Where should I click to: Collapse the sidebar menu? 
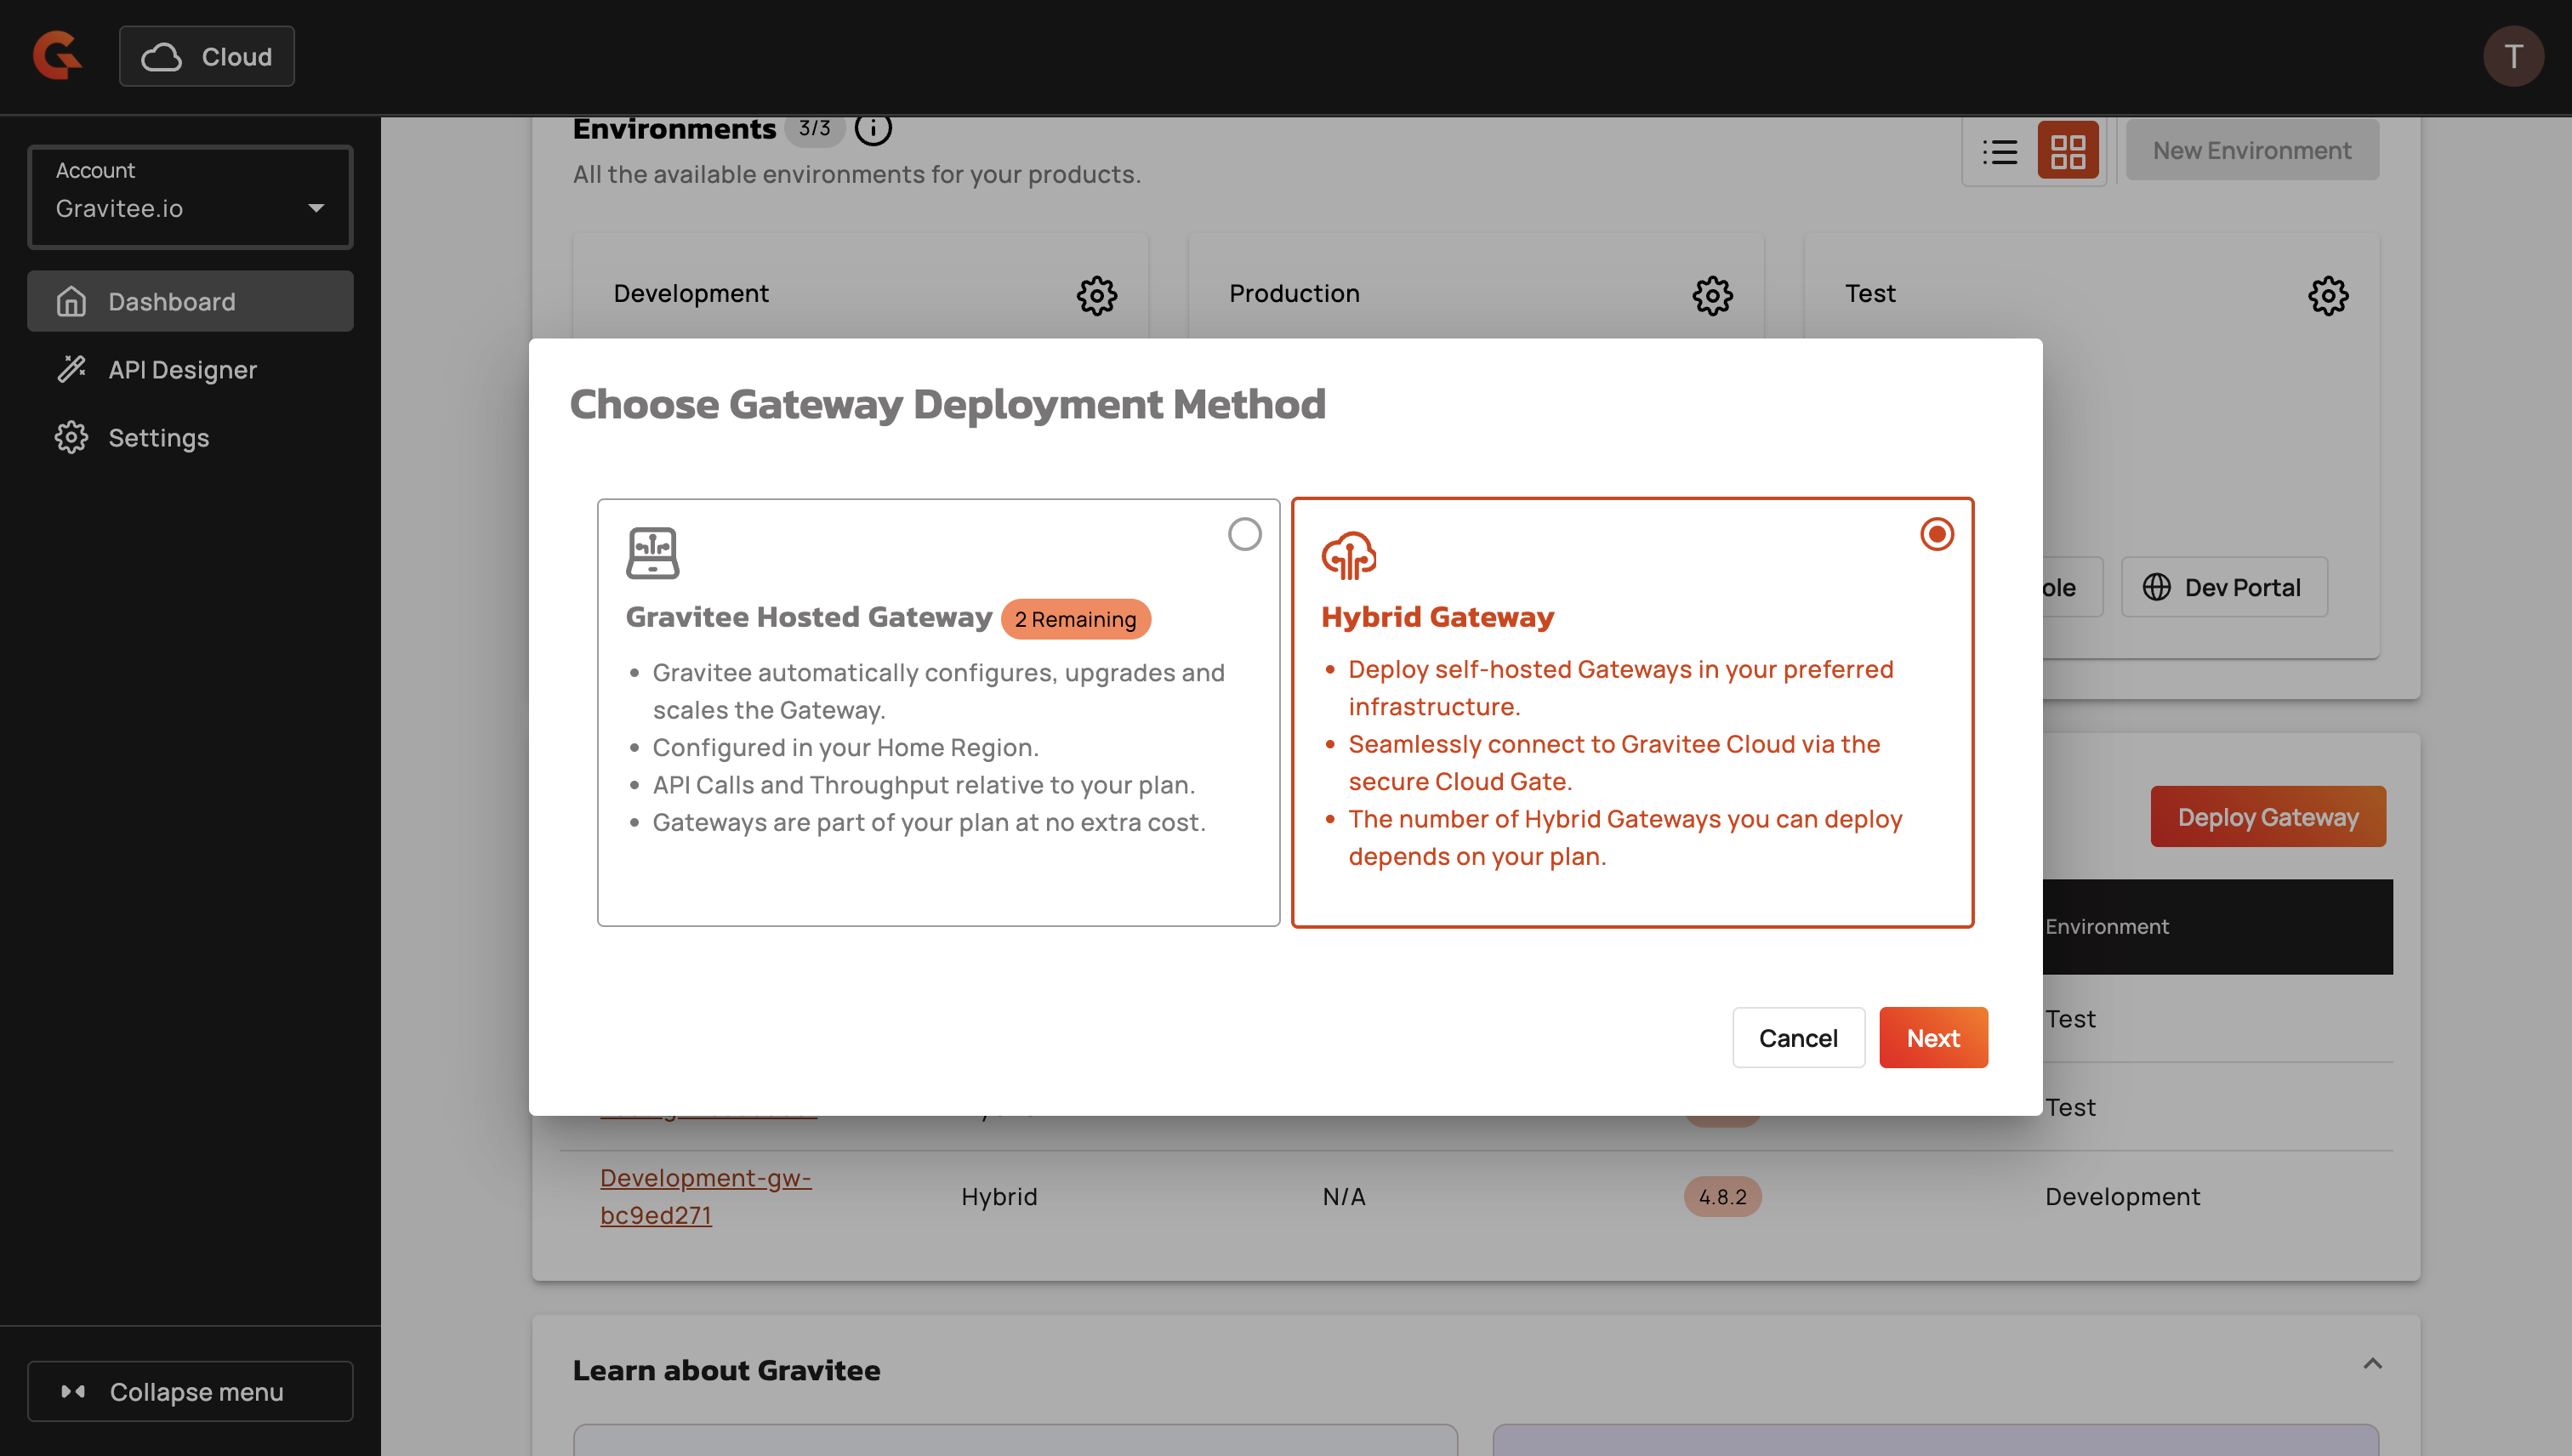[190, 1391]
